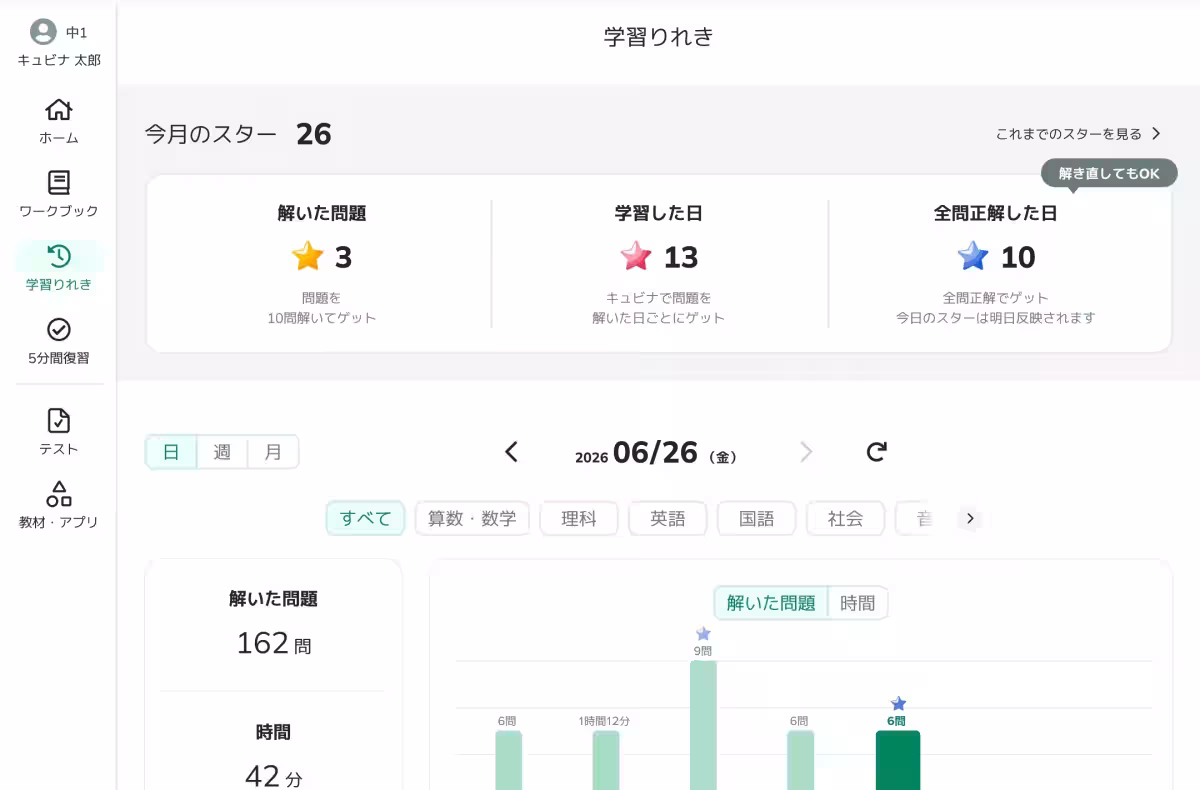Select 学習りれき in the sidebar

point(59,268)
